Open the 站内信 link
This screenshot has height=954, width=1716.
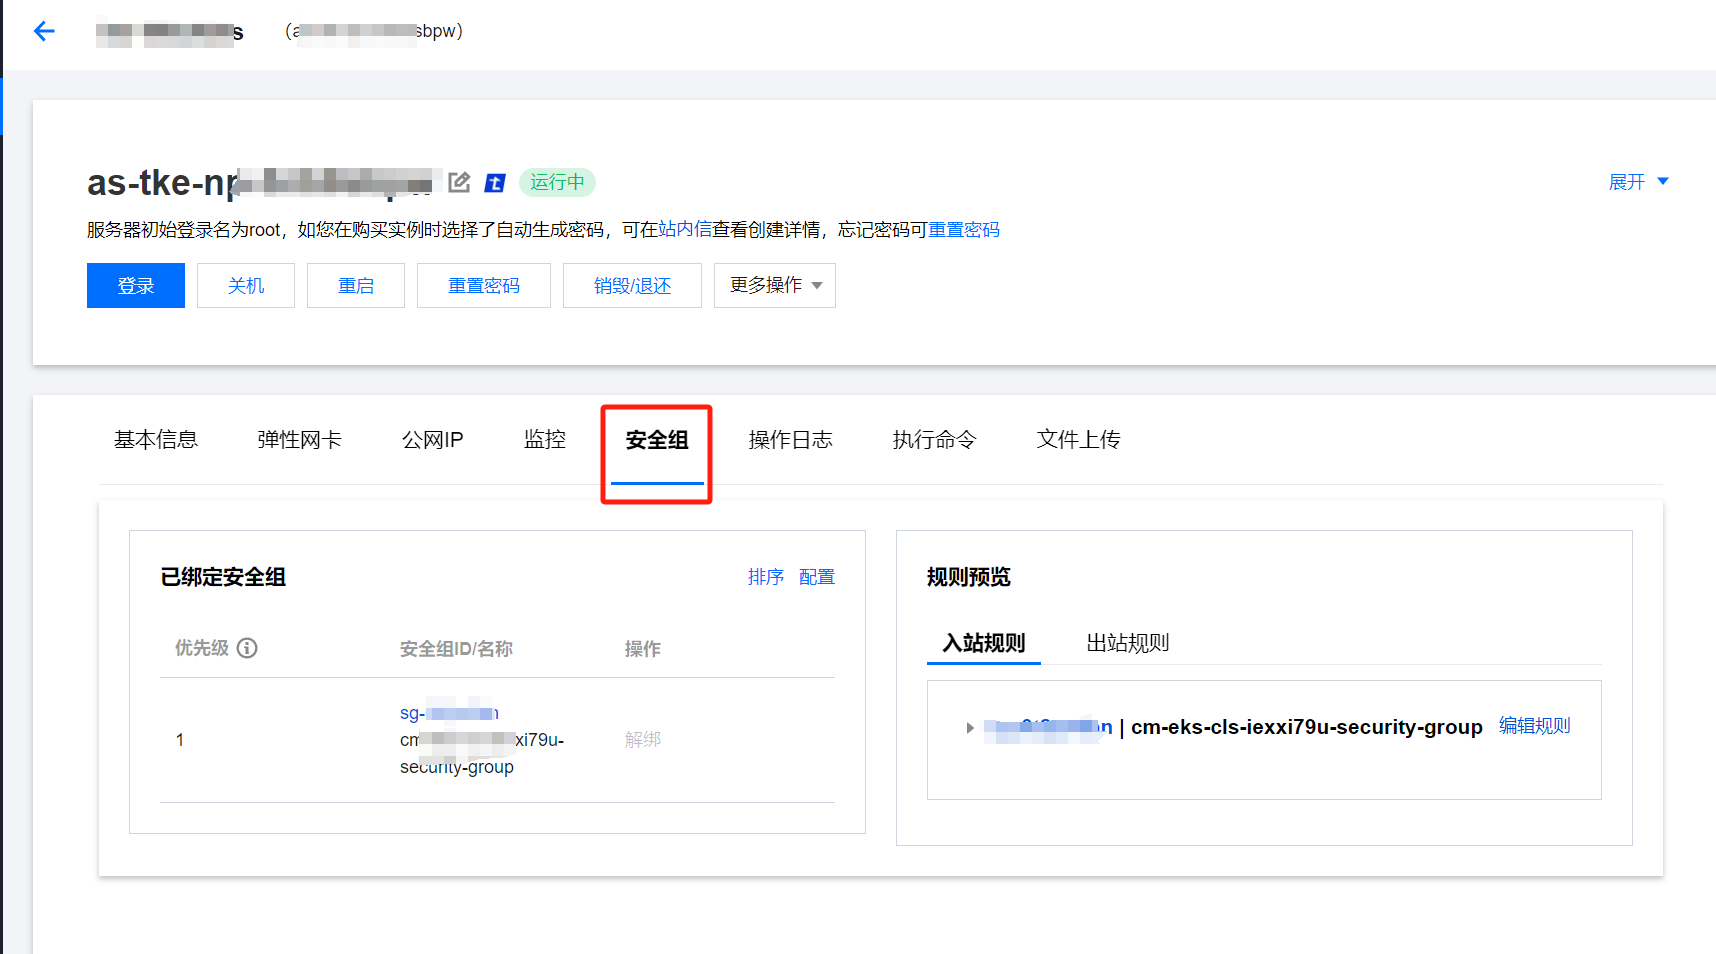coord(685,230)
